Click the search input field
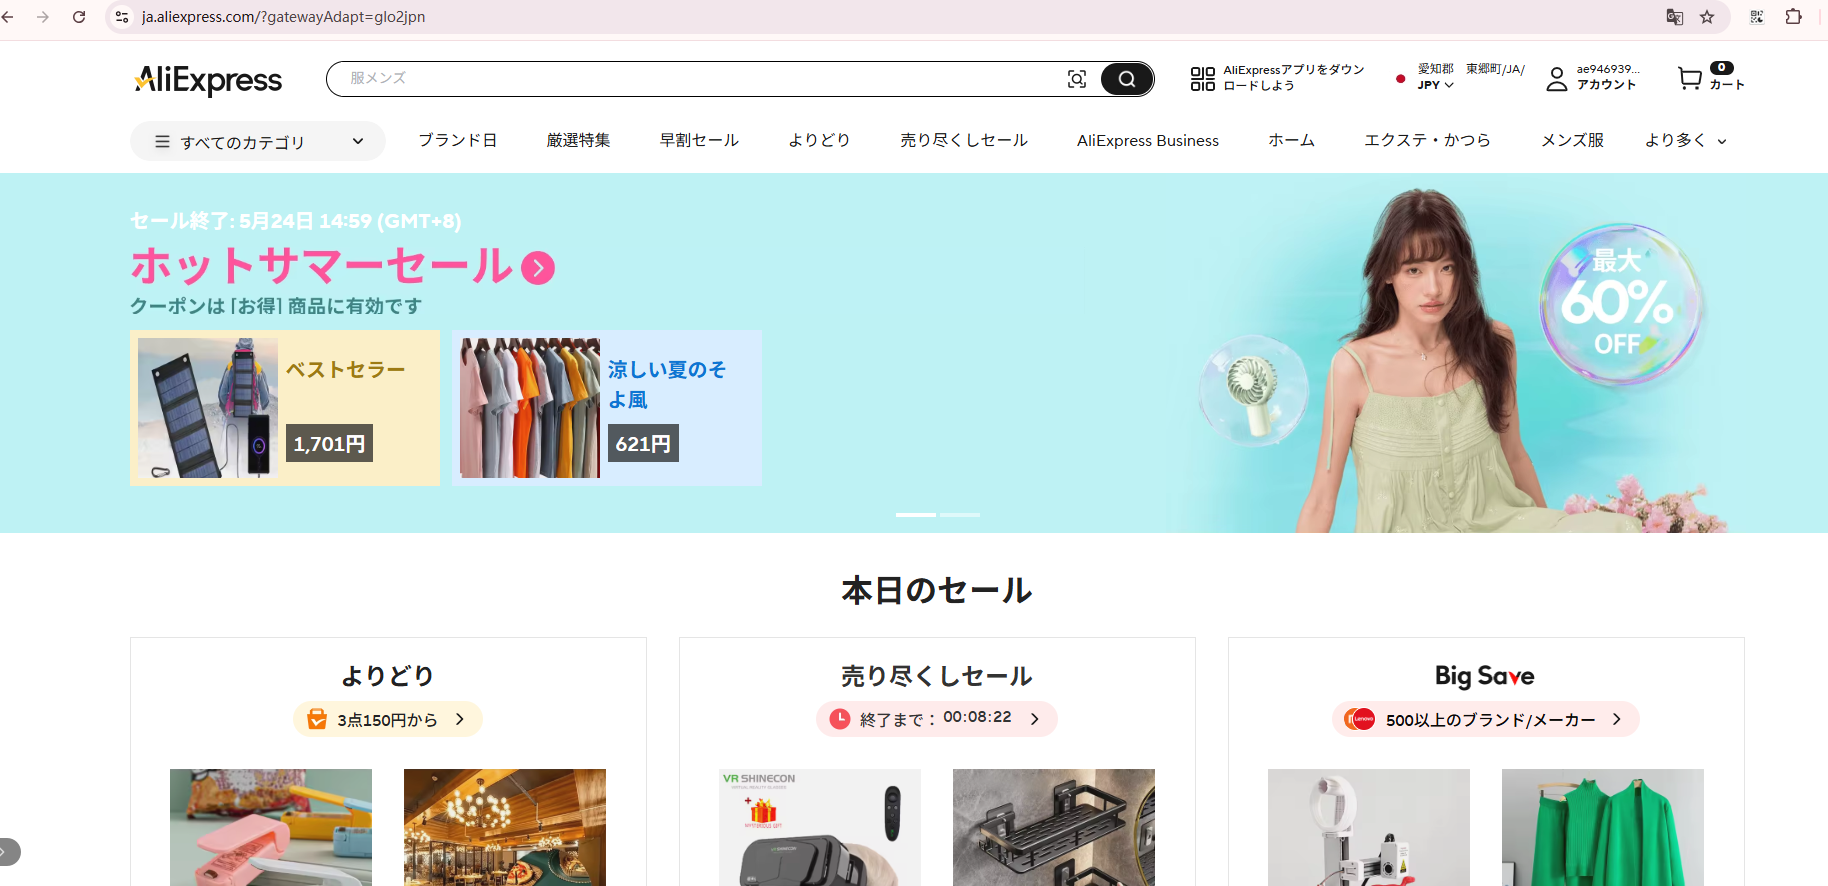Image resolution: width=1828 pixels, height=886 pixels. click(x=700, y=78)
